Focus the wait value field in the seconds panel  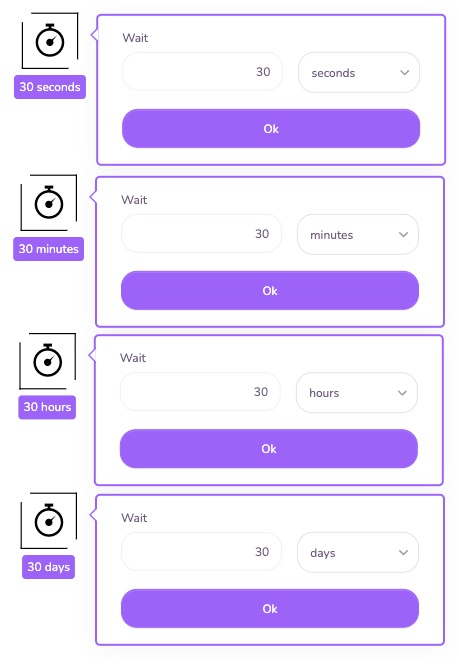[x=202, y=72]
